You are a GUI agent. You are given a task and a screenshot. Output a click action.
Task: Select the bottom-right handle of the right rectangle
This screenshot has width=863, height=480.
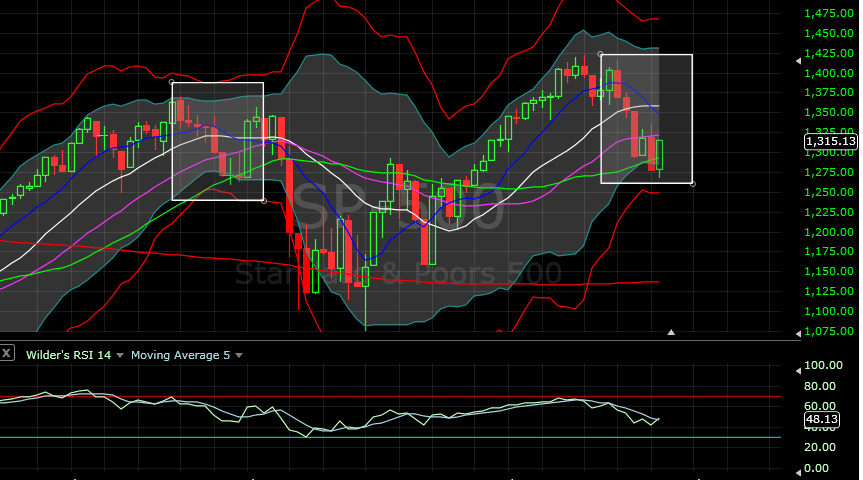692,184
